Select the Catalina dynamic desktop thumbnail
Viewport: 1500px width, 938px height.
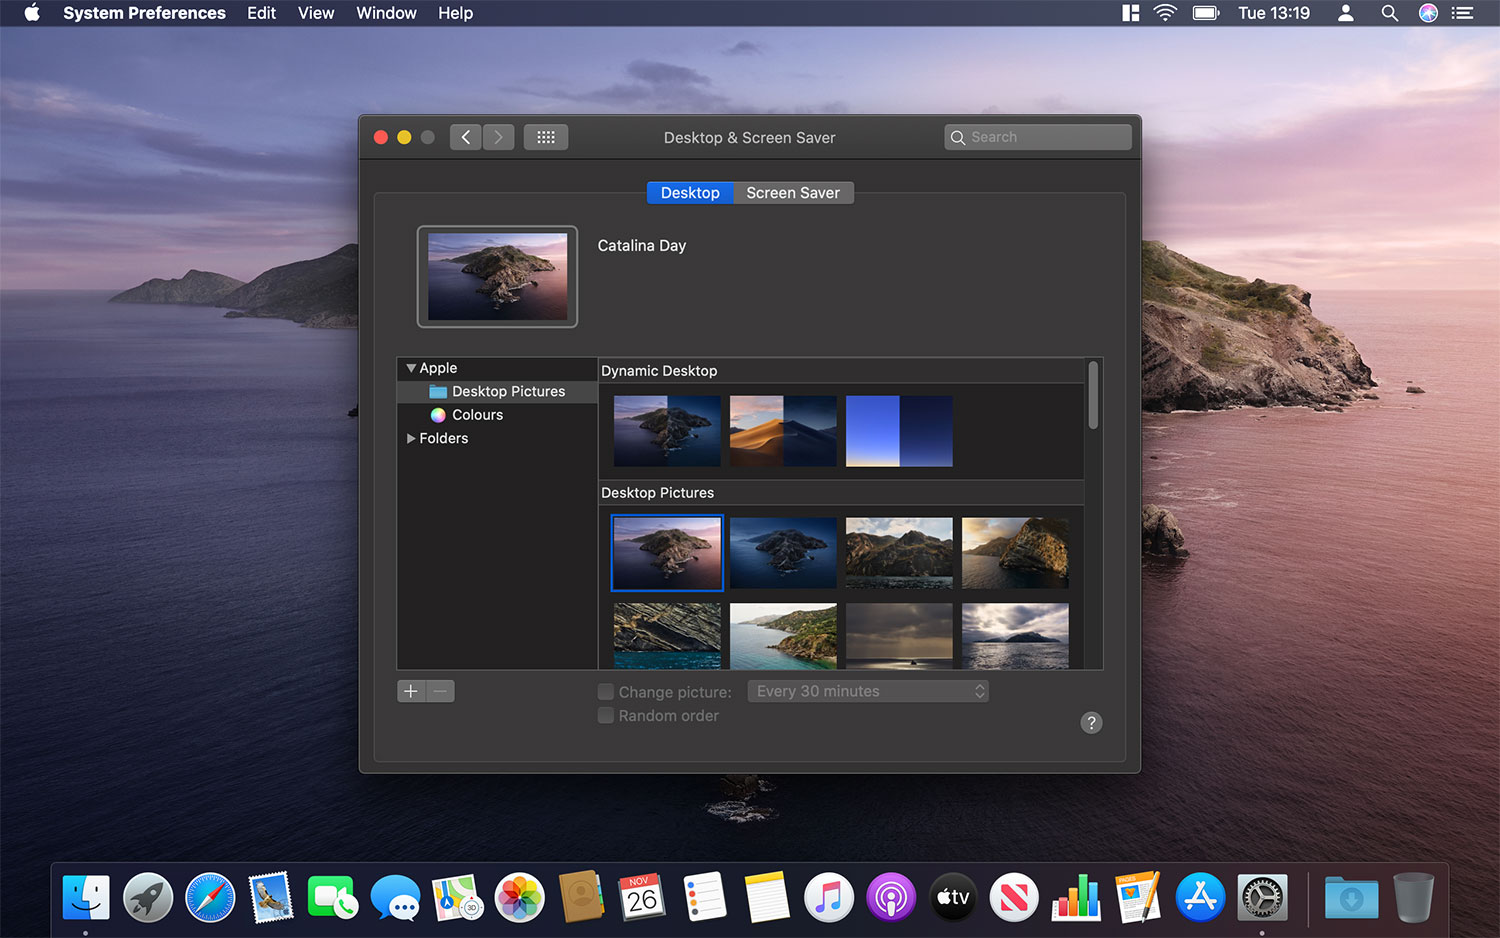666,431
